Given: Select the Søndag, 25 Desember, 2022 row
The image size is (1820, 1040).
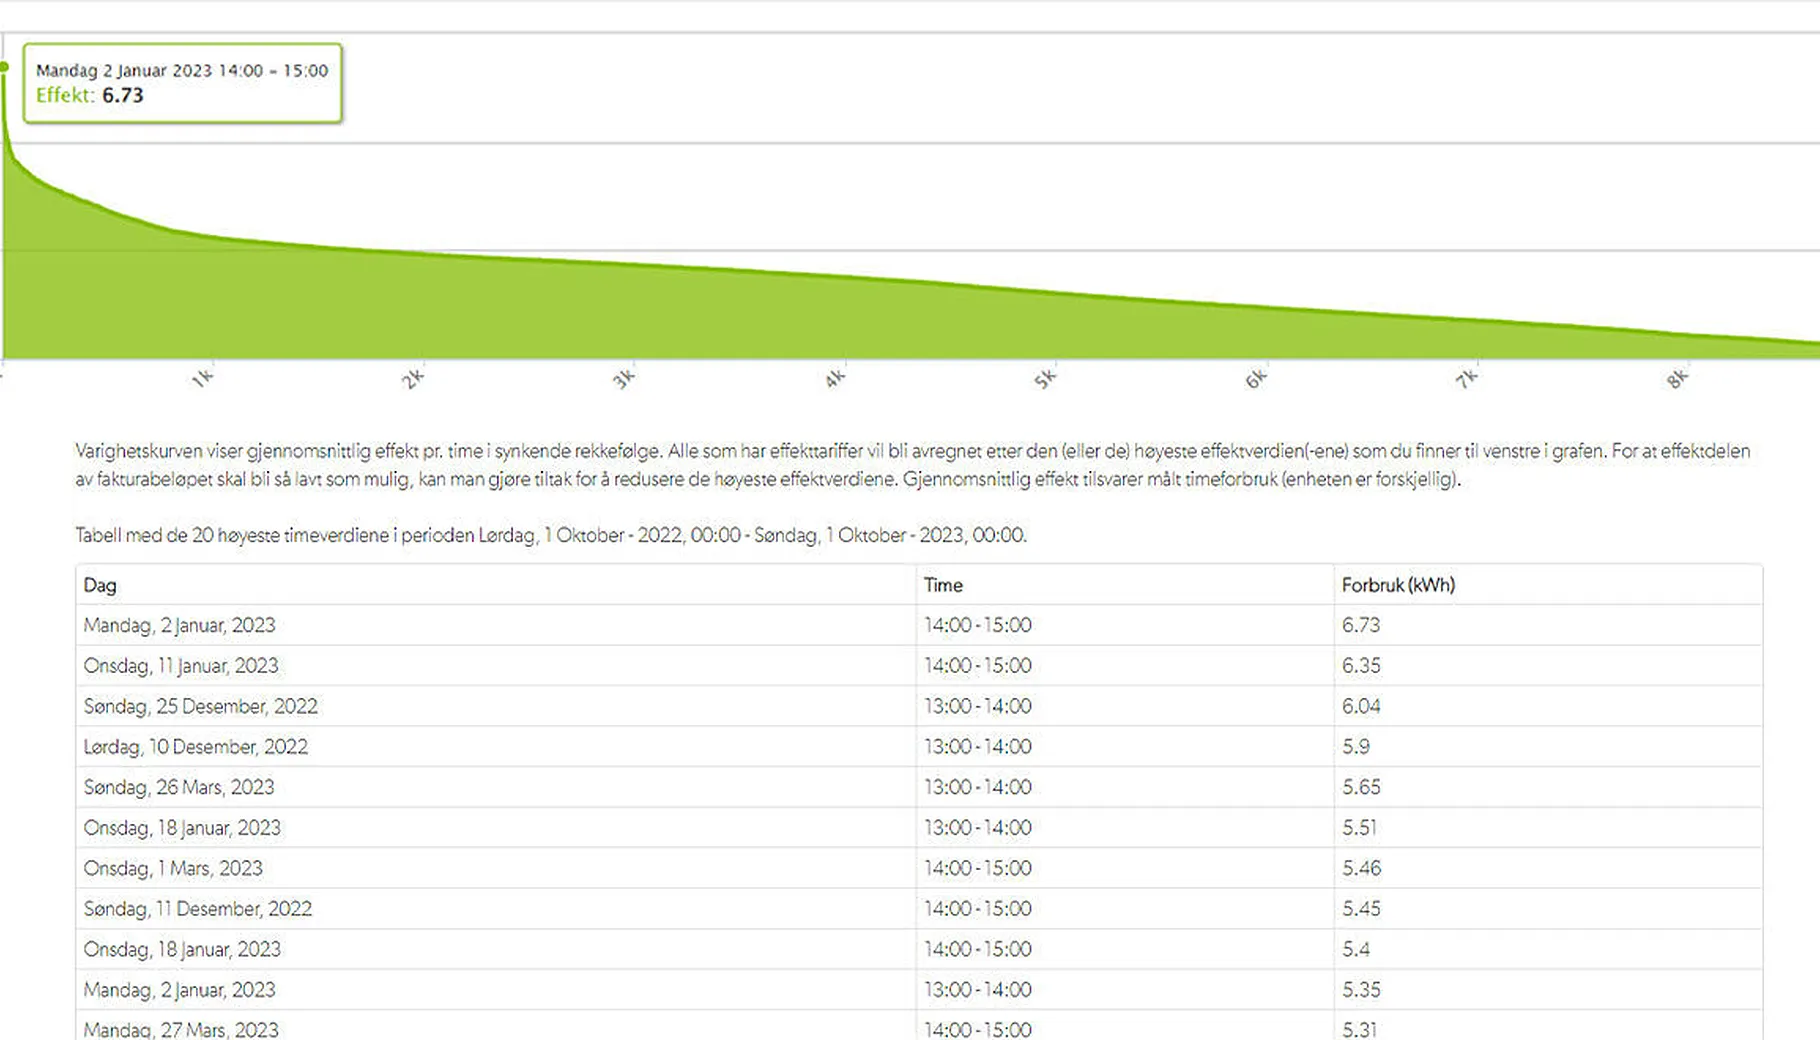Looking at the screenshot, I should tap(200, 706).
